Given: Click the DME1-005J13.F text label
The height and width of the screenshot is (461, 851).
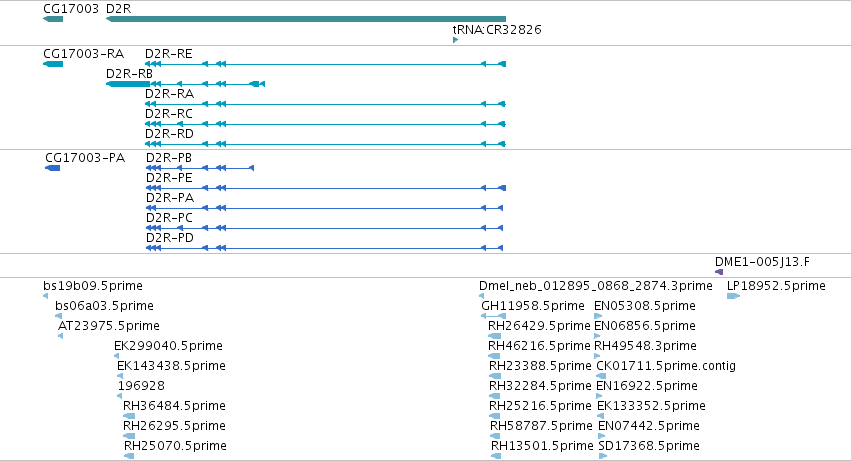Looking at the screenshot, I should tap(762, 262).
